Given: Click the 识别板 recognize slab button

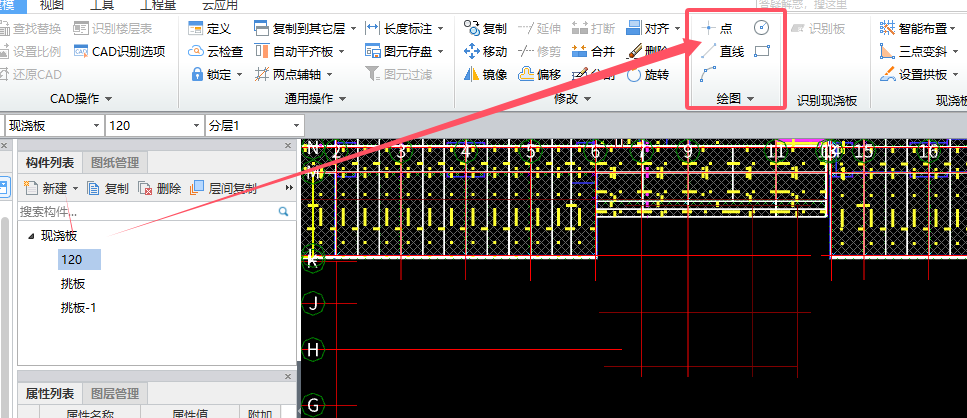Looking at the screenshot, I should 818,28.
